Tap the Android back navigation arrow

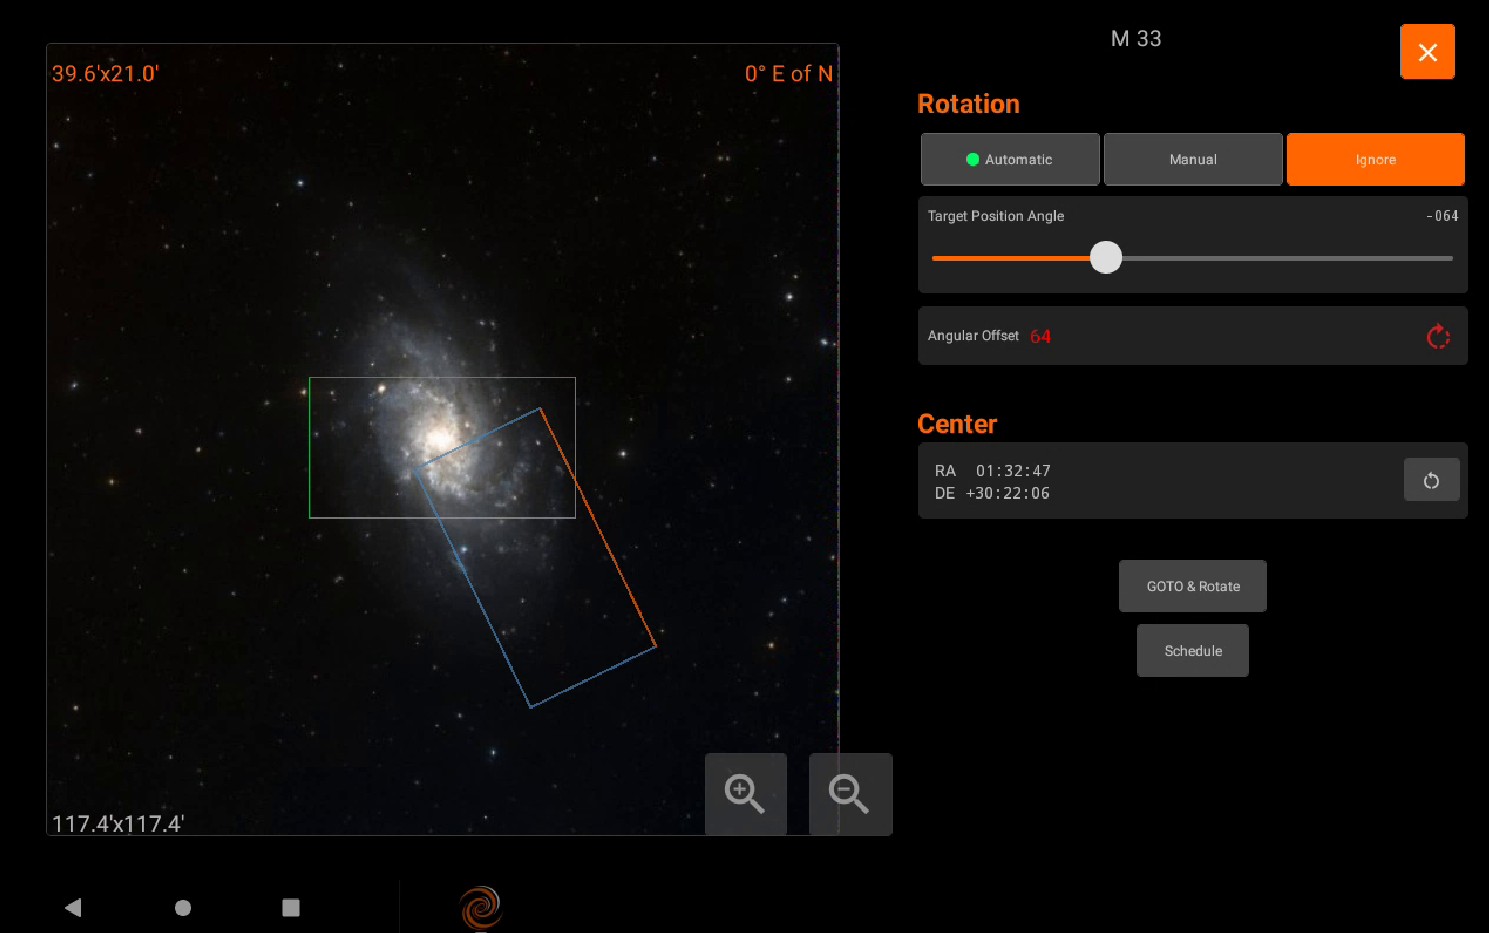(73, 907)
